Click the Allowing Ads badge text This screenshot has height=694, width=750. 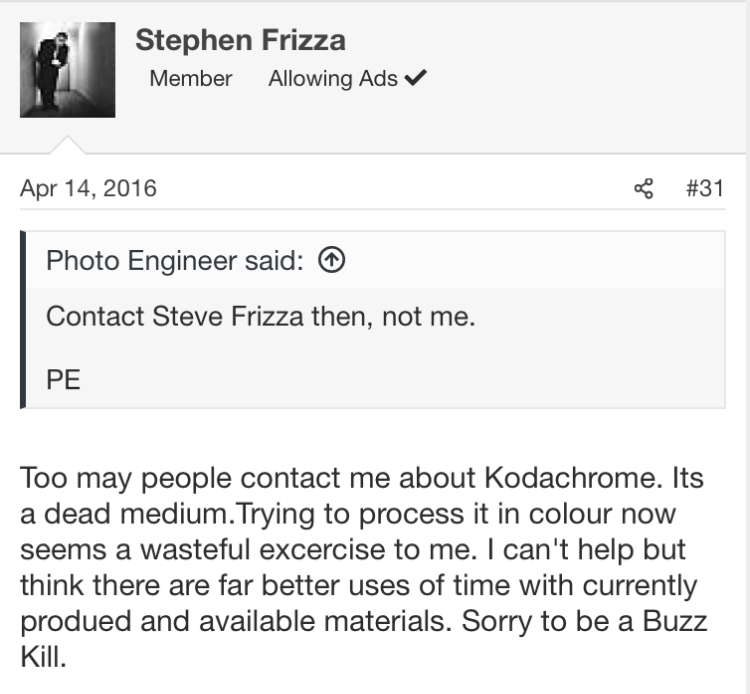pyautogui.click(x=332, y=79)
